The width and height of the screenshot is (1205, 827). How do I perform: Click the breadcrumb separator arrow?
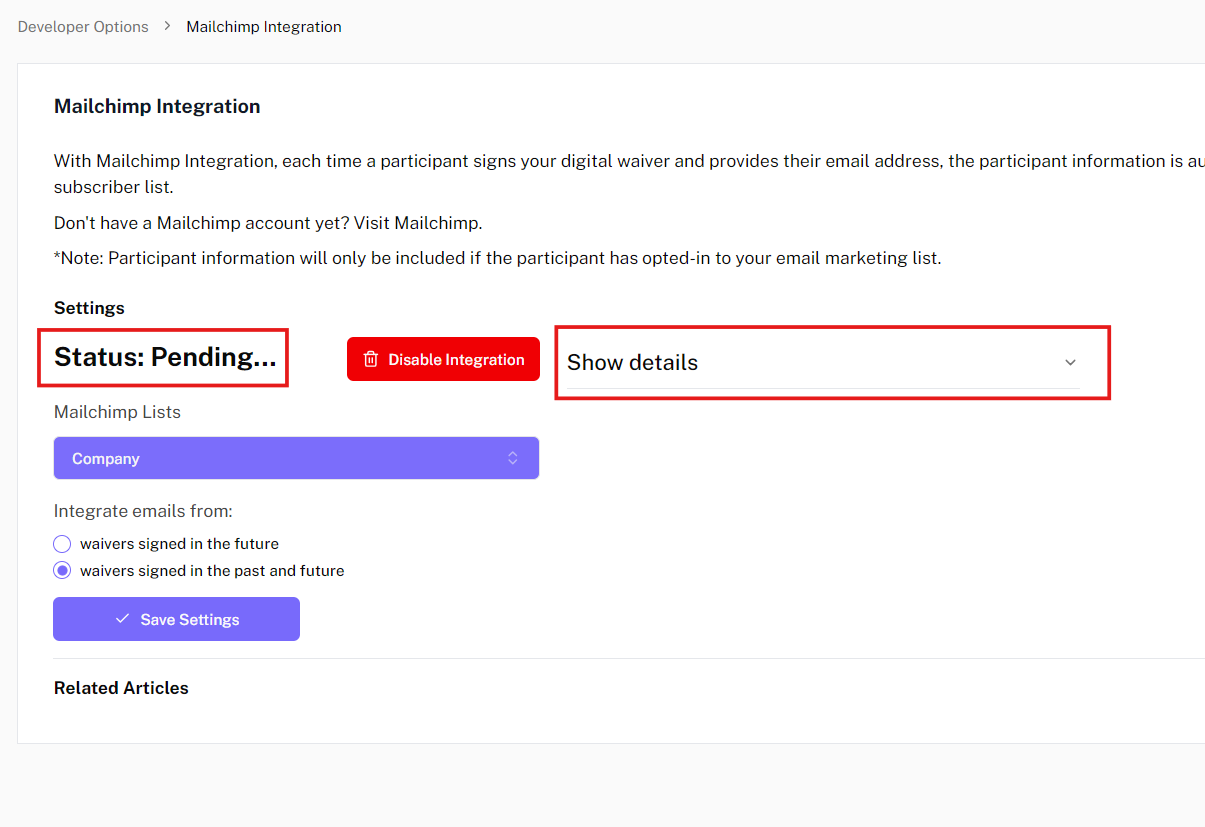[168, 27]
